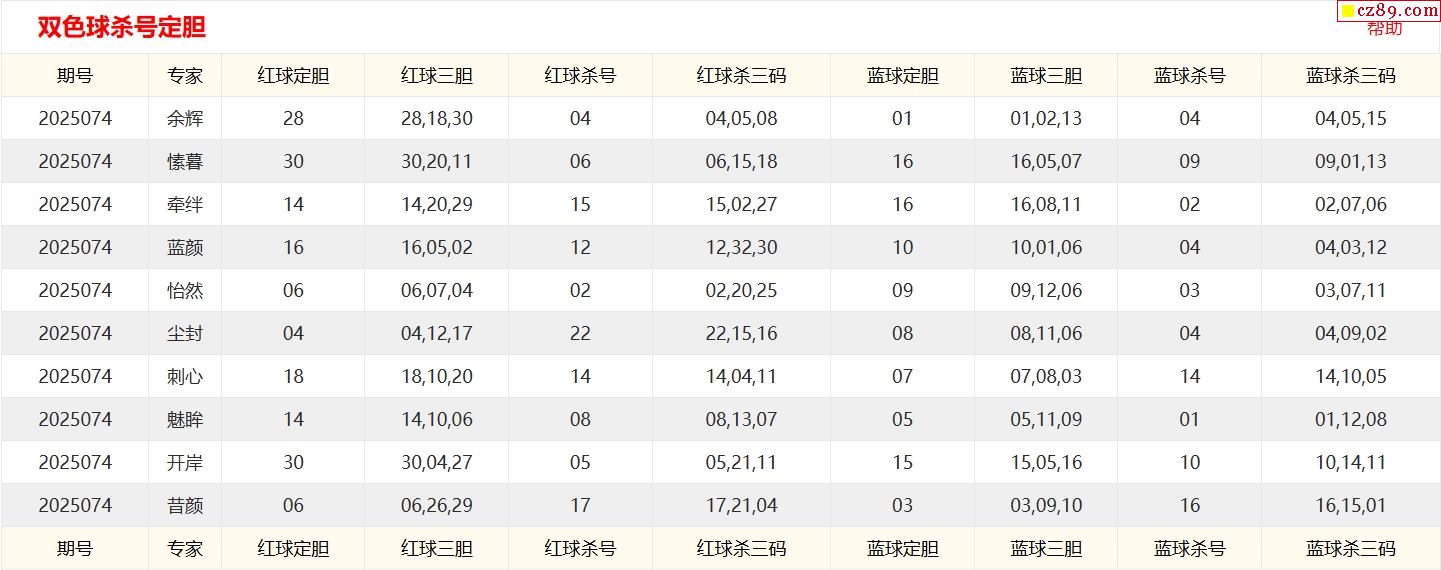Open expert 余辉 in first row

tap(185, 118)
